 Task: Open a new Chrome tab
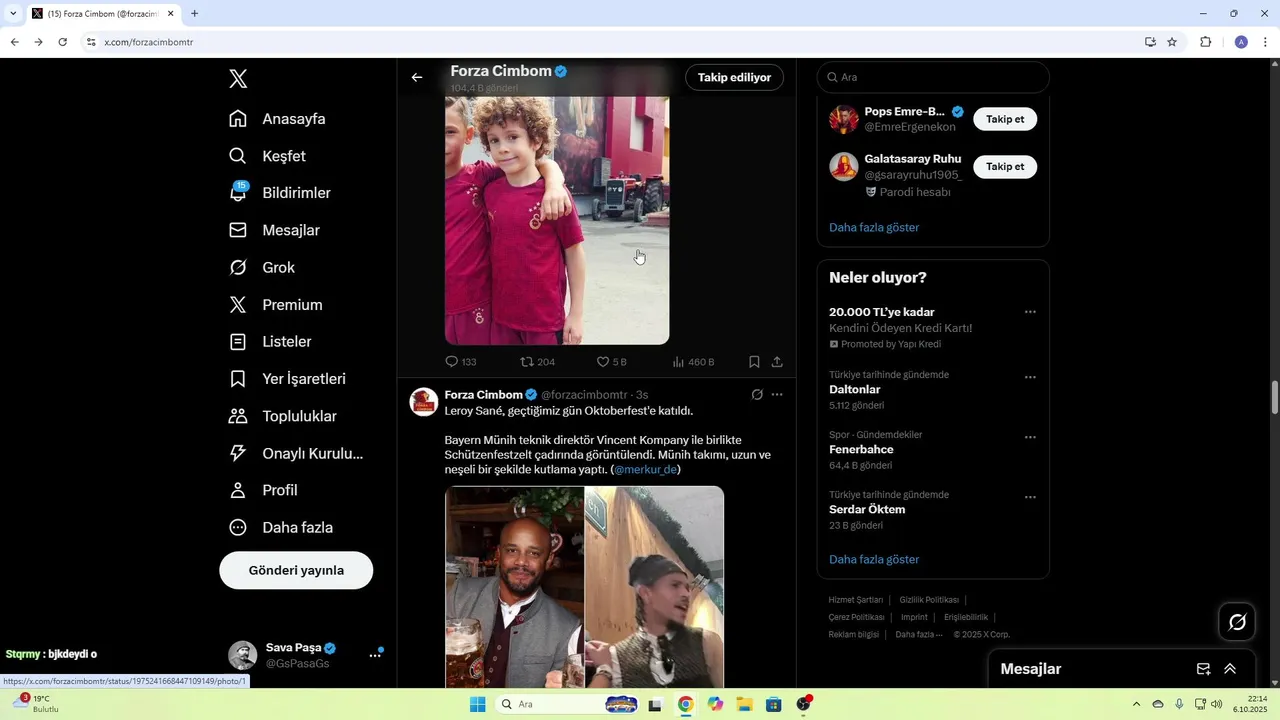194,14
